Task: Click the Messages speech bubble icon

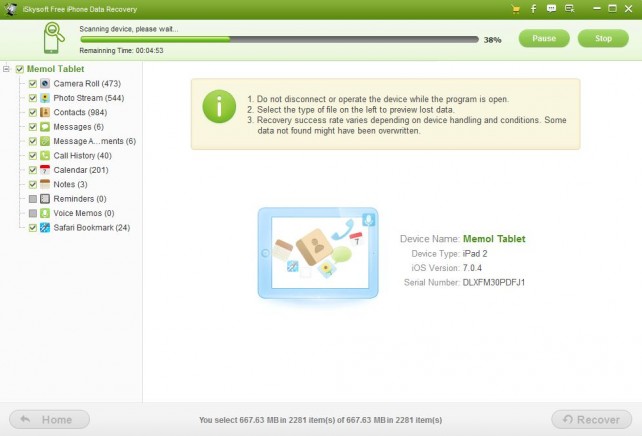Action: [45, 127]
